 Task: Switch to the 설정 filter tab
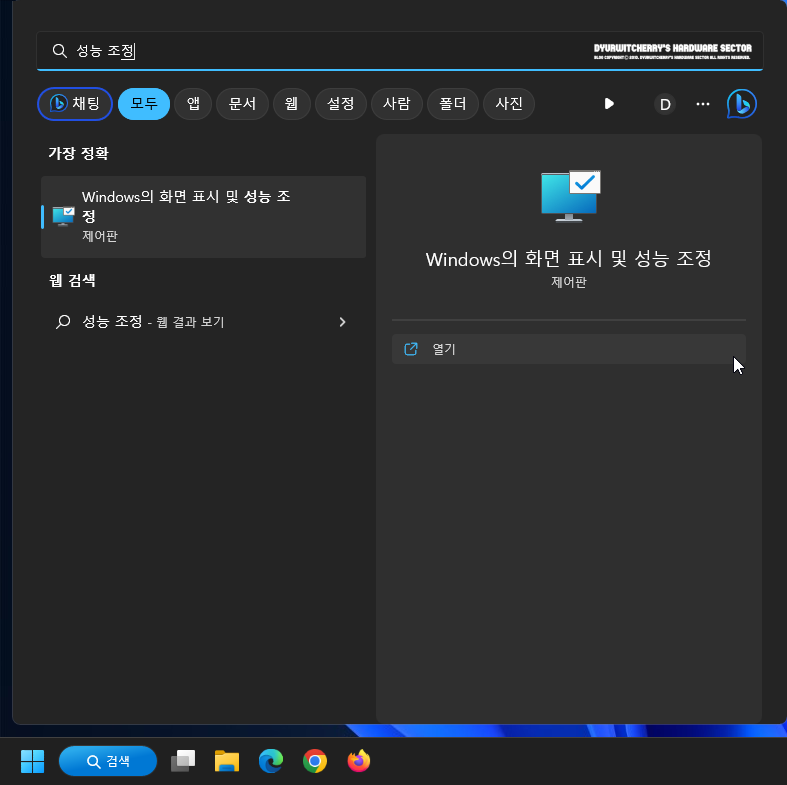(341, 104)
